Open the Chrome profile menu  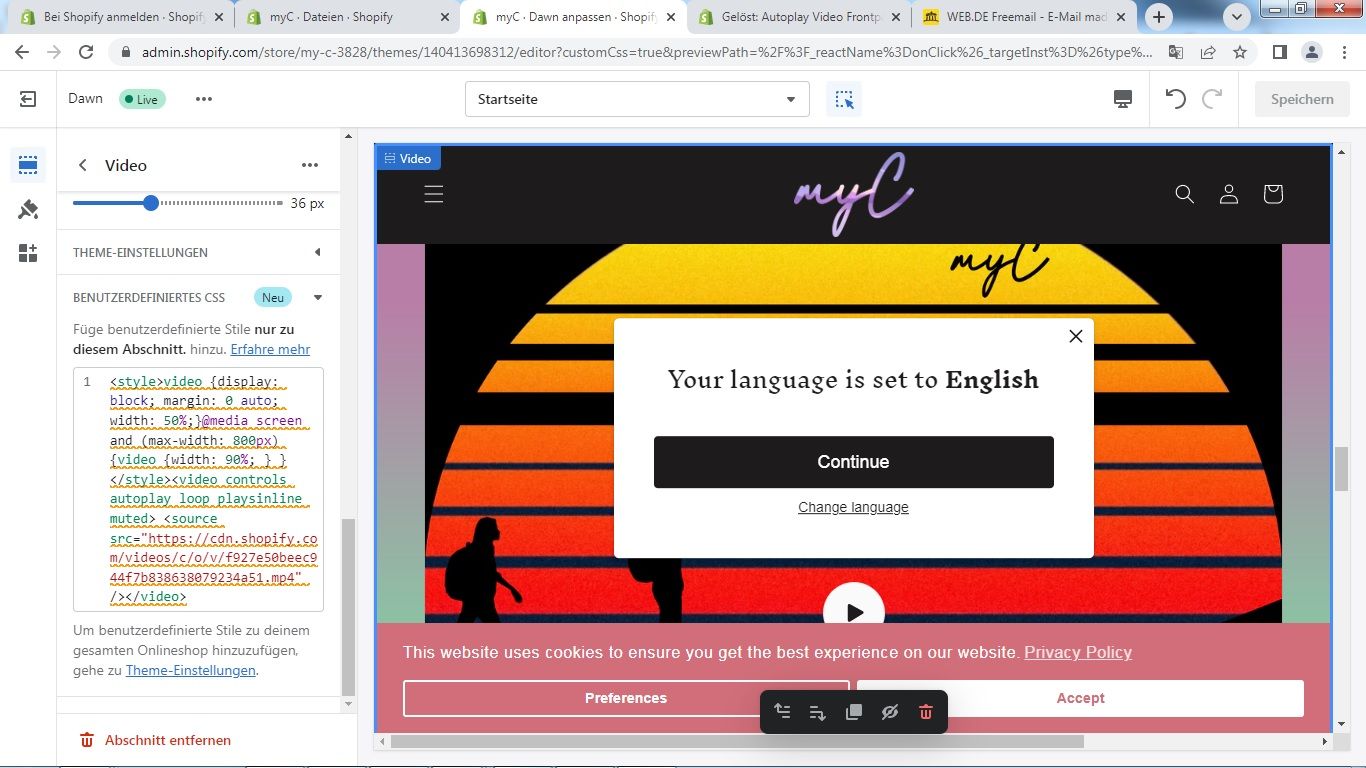(1311, 53)
